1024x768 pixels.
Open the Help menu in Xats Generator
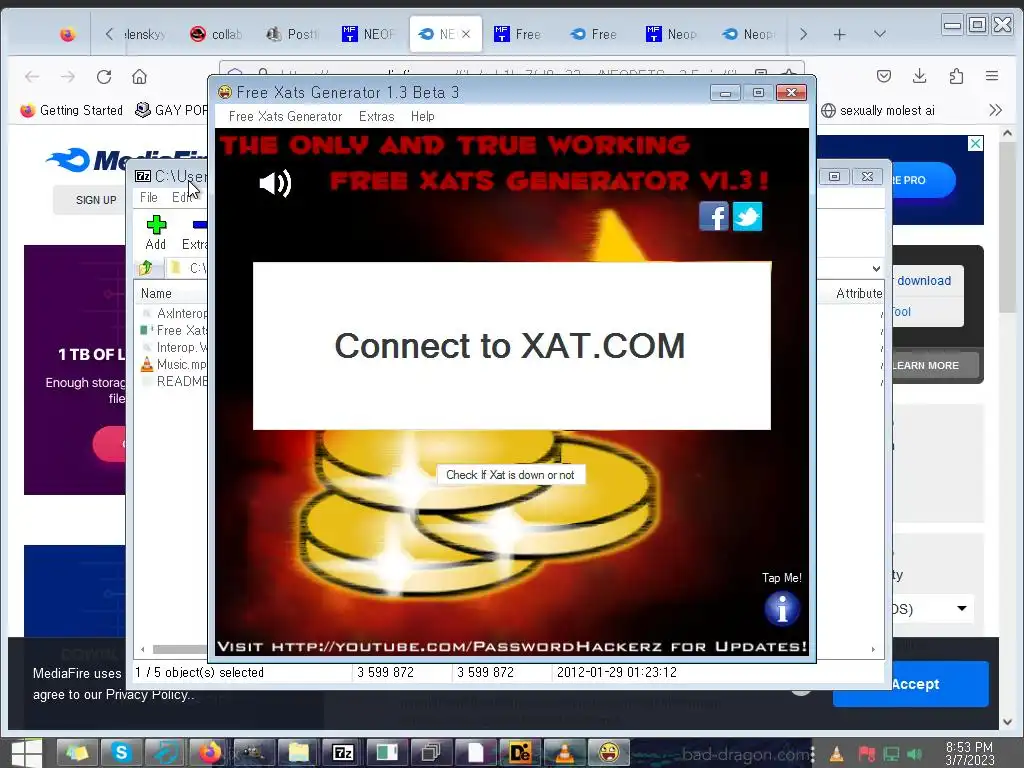click(423, 116)
